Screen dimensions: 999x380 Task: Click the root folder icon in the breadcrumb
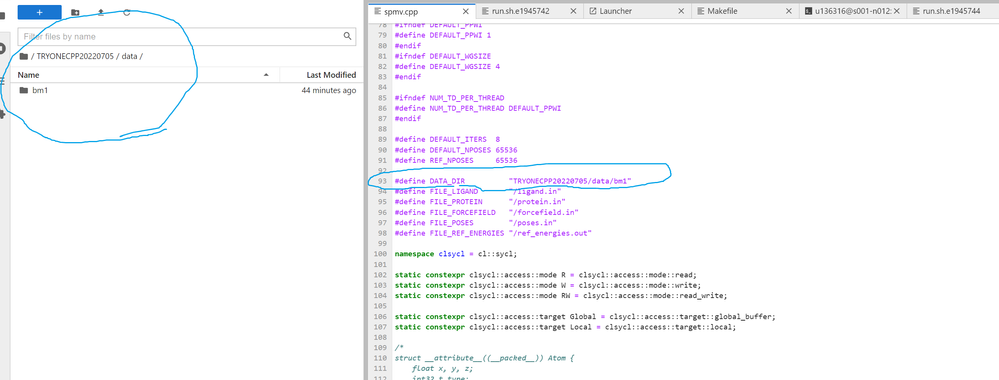[x=24, y=56]
